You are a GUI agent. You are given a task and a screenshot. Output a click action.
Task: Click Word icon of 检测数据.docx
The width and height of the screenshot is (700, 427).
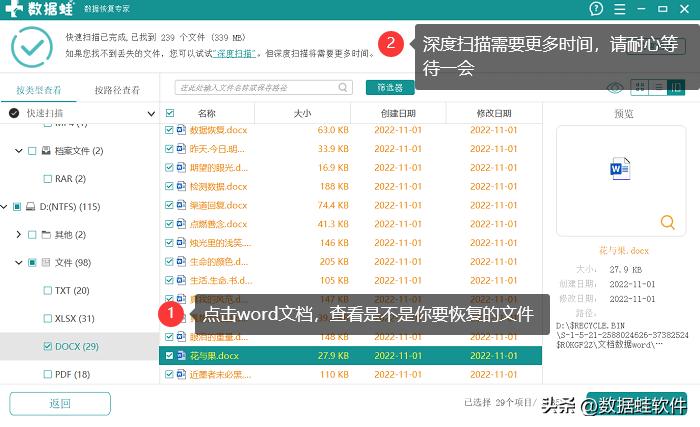(x=181, y=186)
